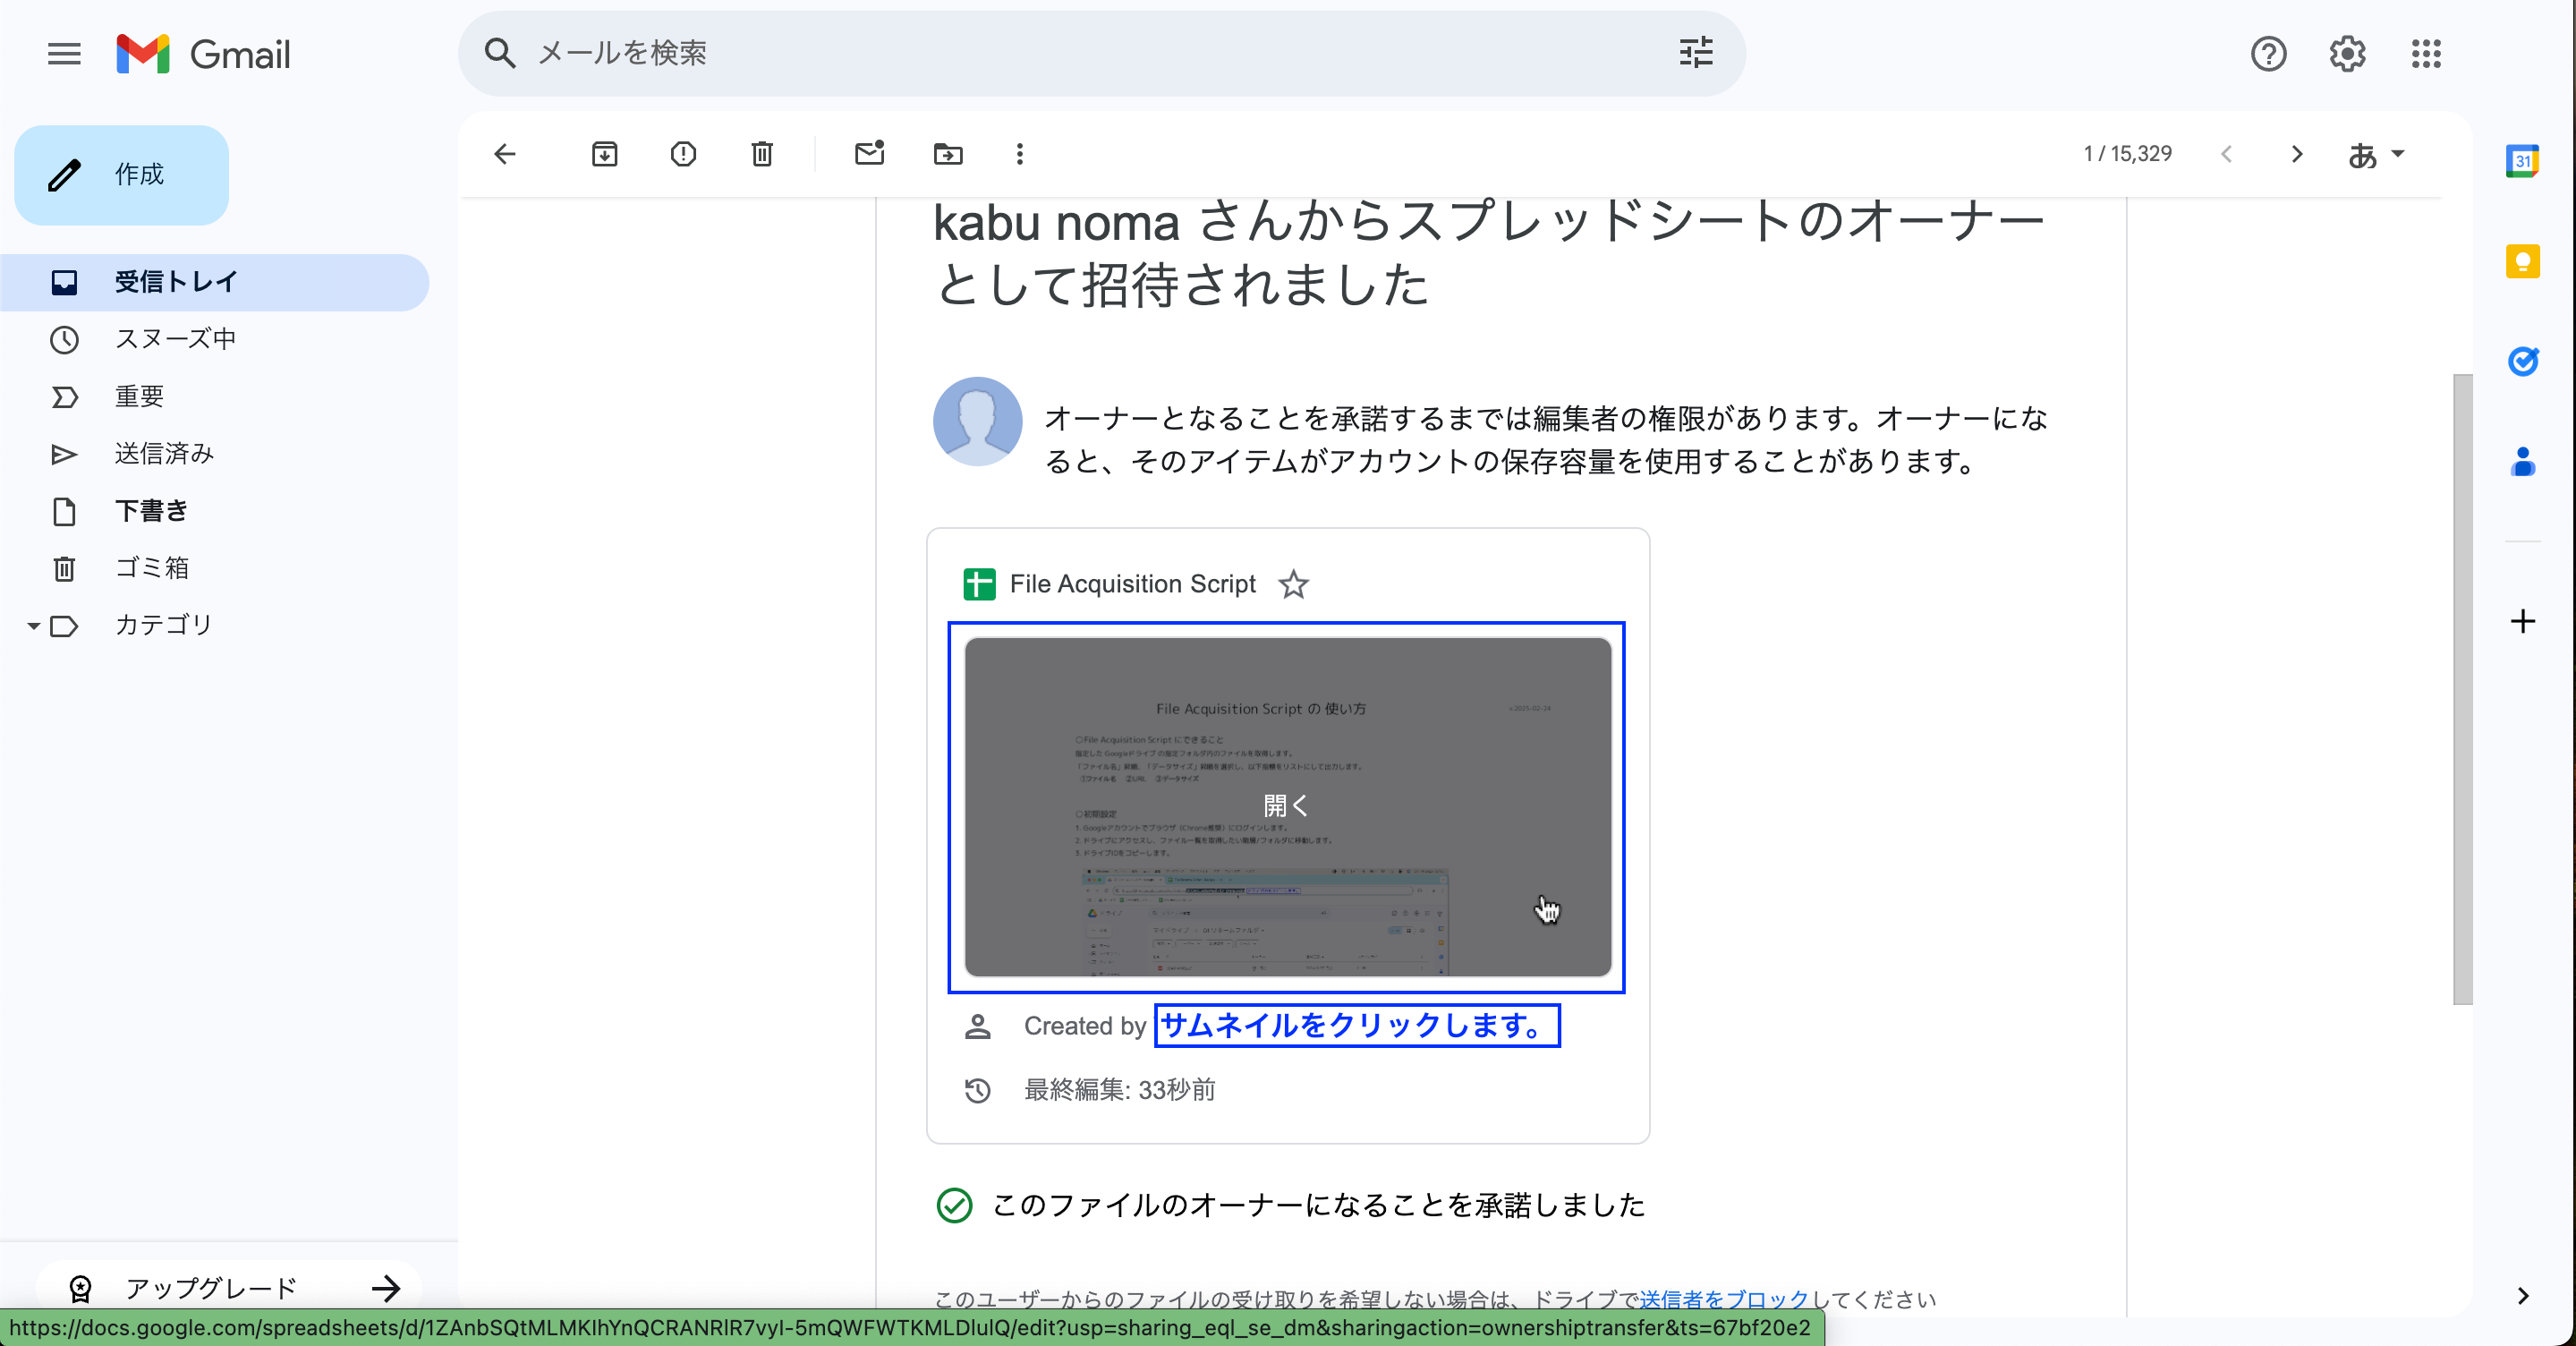Open the Move to folder icon

point(948,154)
